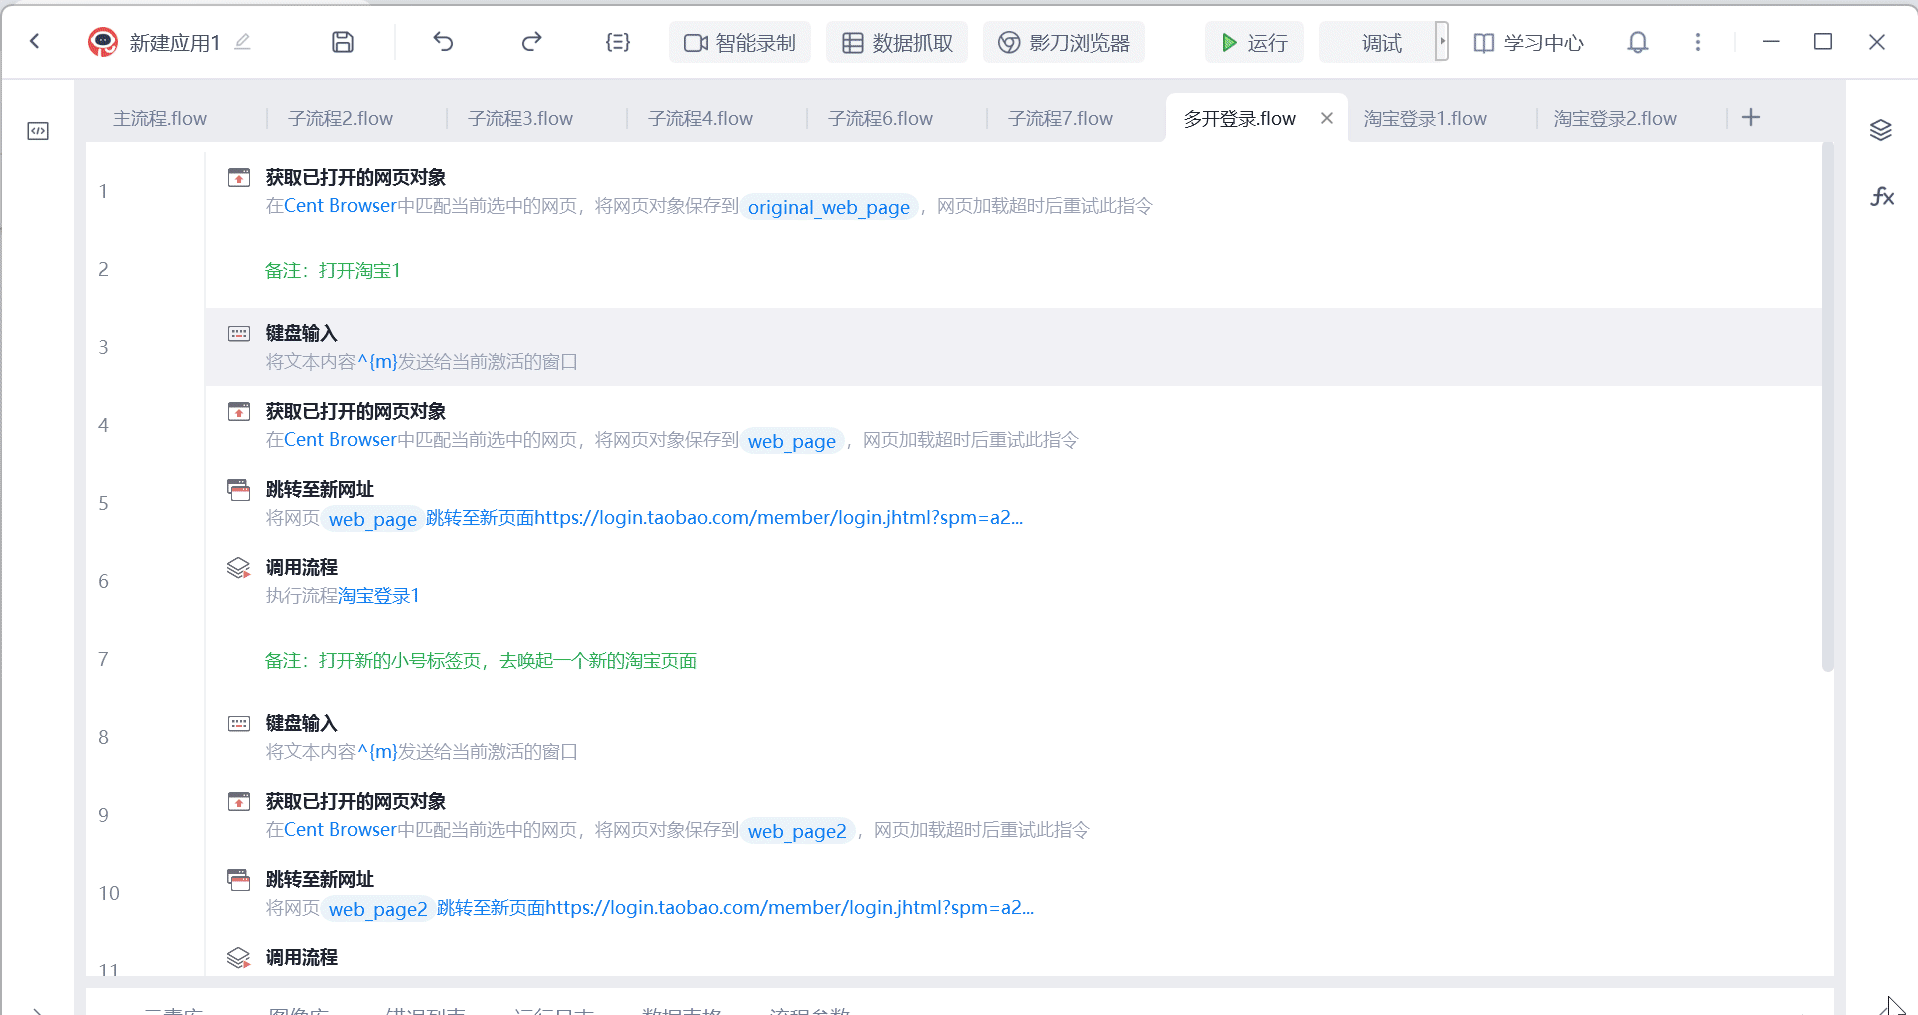Start 智能录制 smart recording

click(739, 42)
